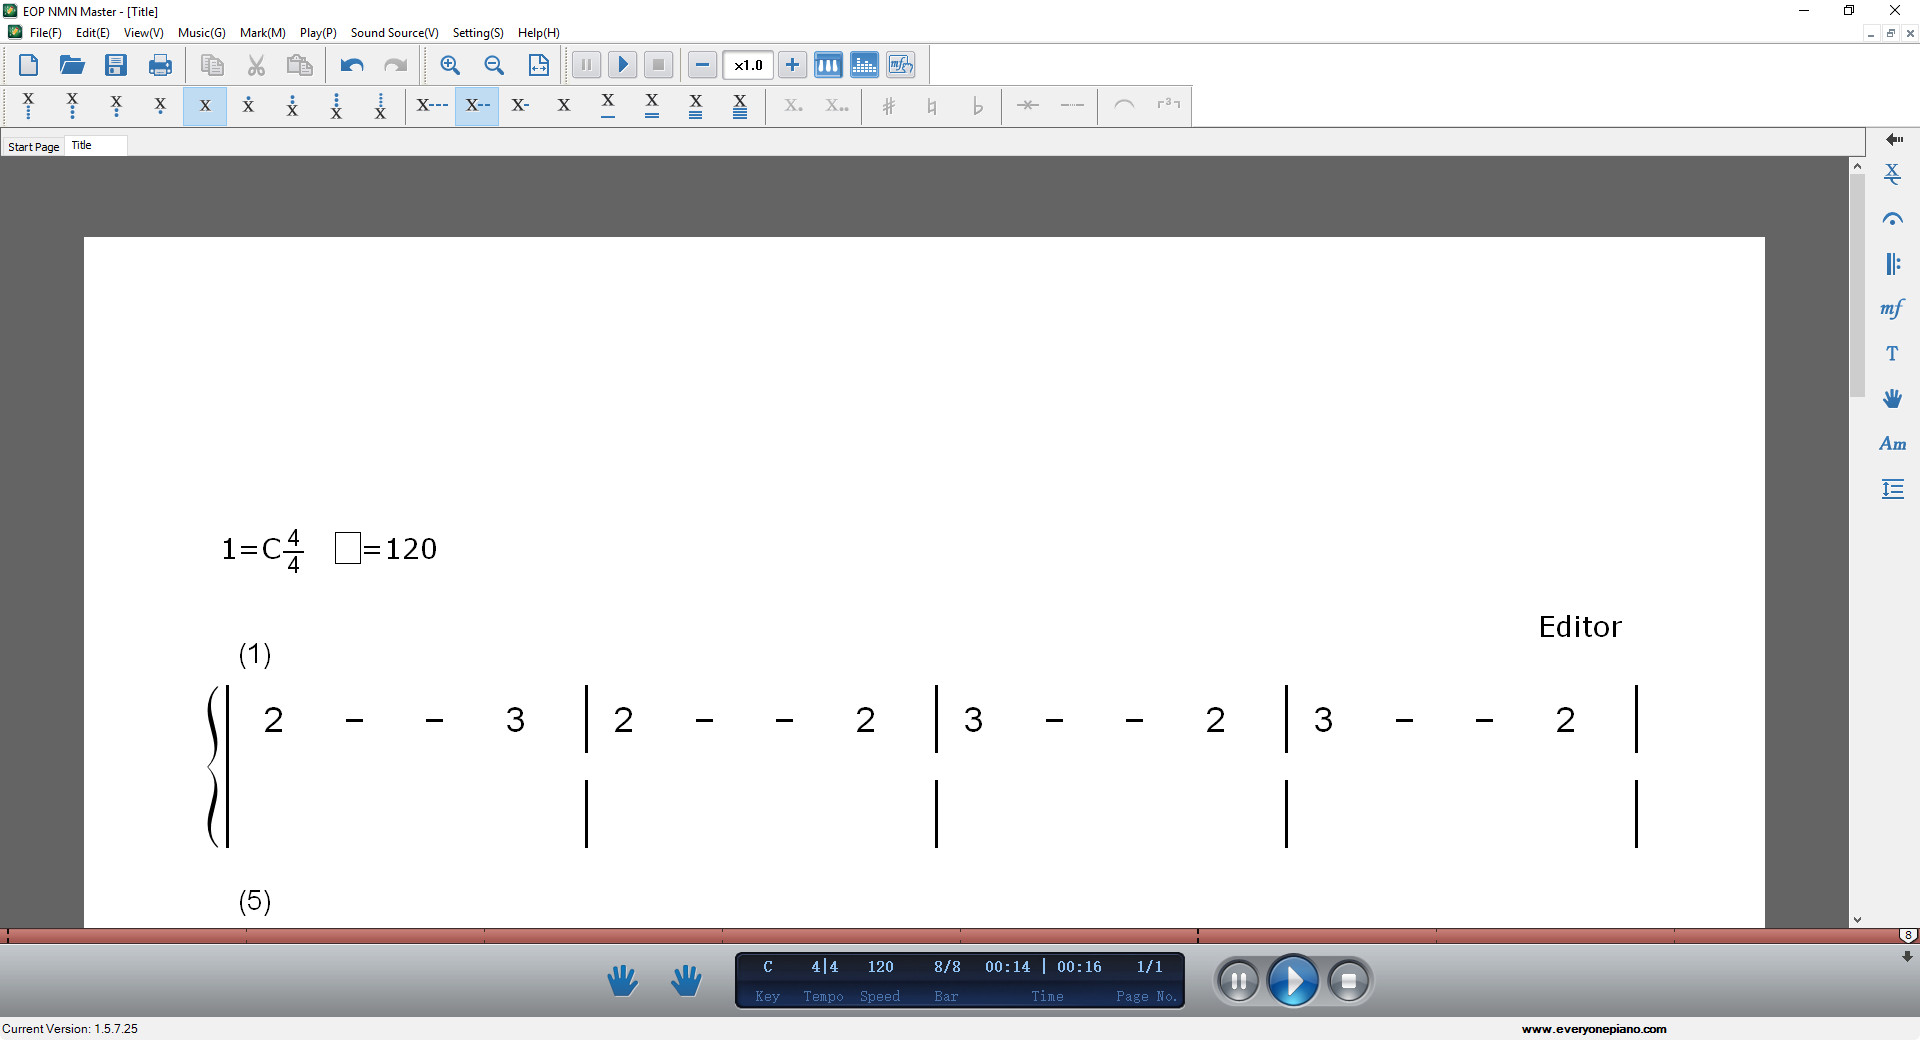The image size is (1920, 1040).
Task: Apply the natural accidental
Action: pos(932,106)
